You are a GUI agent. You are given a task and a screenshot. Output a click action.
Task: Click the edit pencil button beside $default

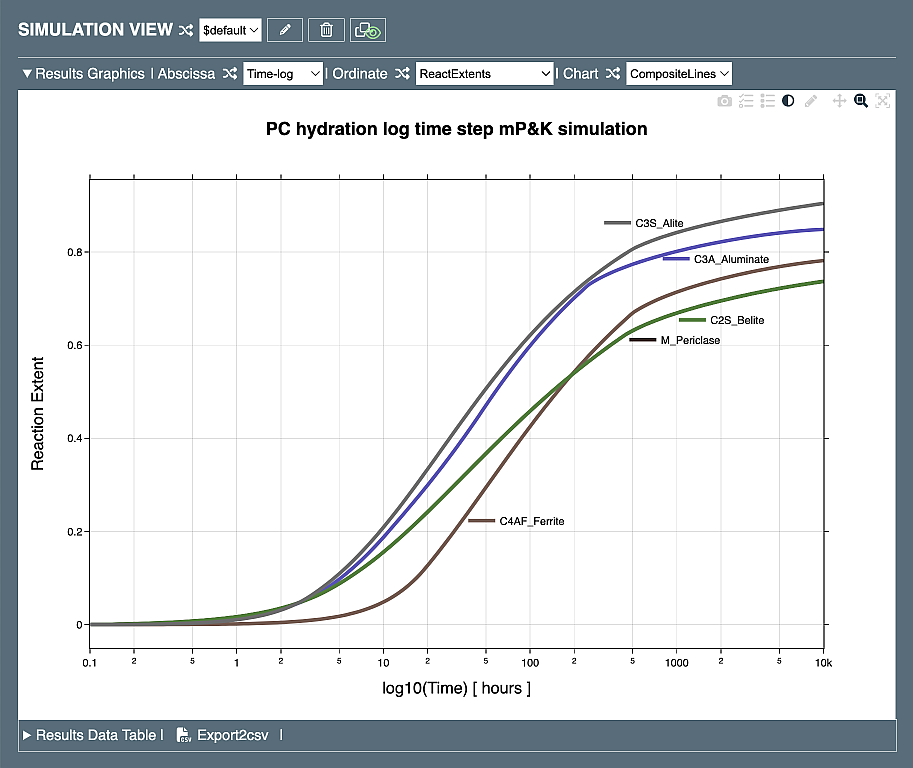point(285,30)
